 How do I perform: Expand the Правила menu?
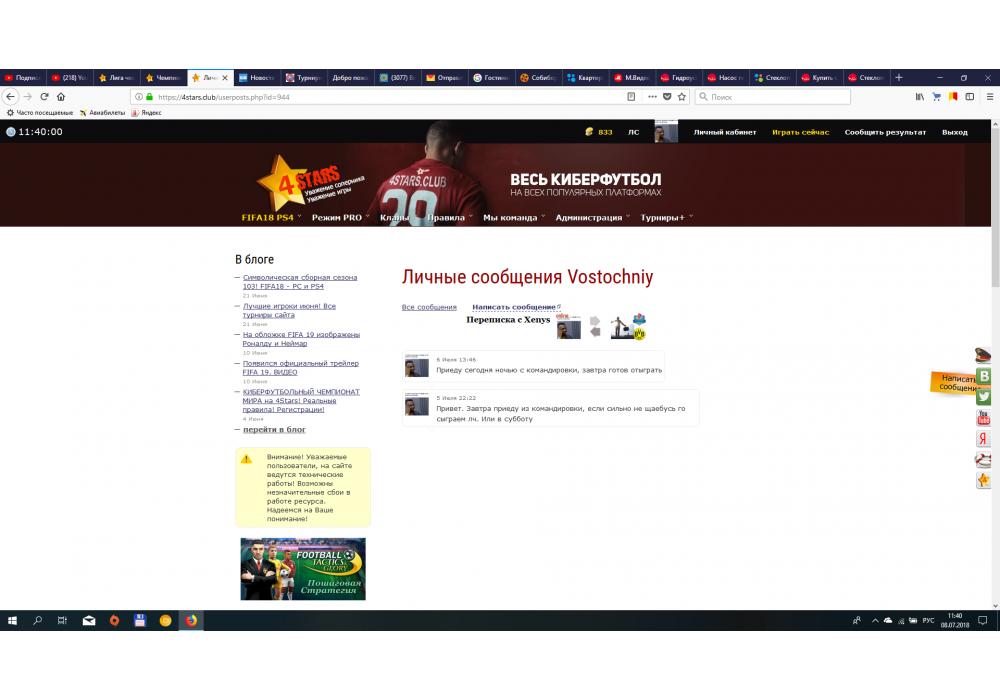(x=450, y=217)
